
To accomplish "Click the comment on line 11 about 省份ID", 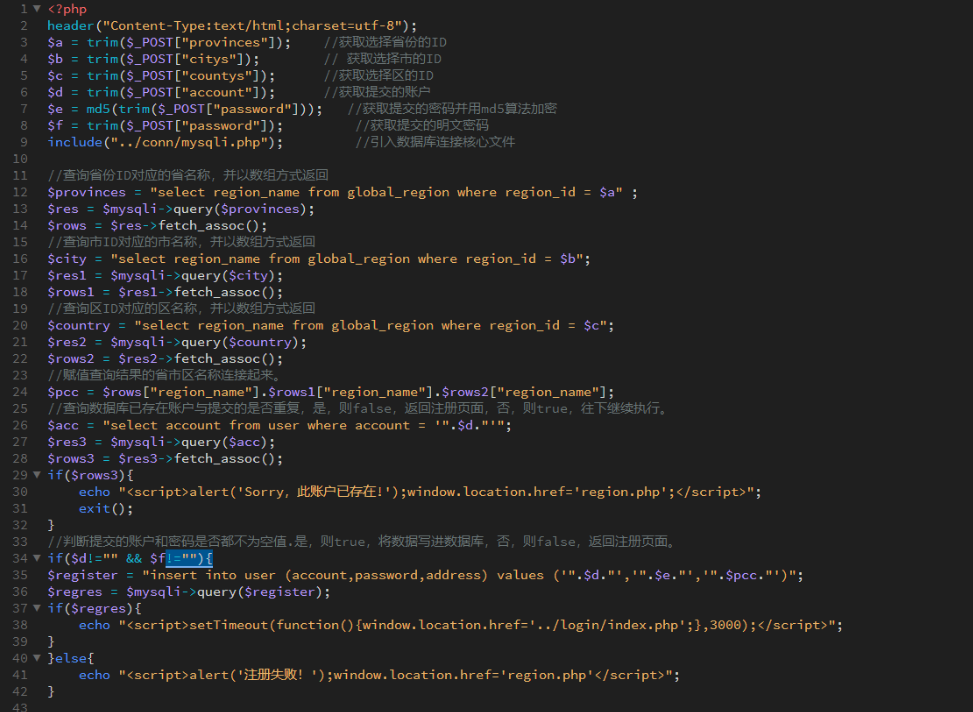I will pyautogui.click(x=188, y=176).
